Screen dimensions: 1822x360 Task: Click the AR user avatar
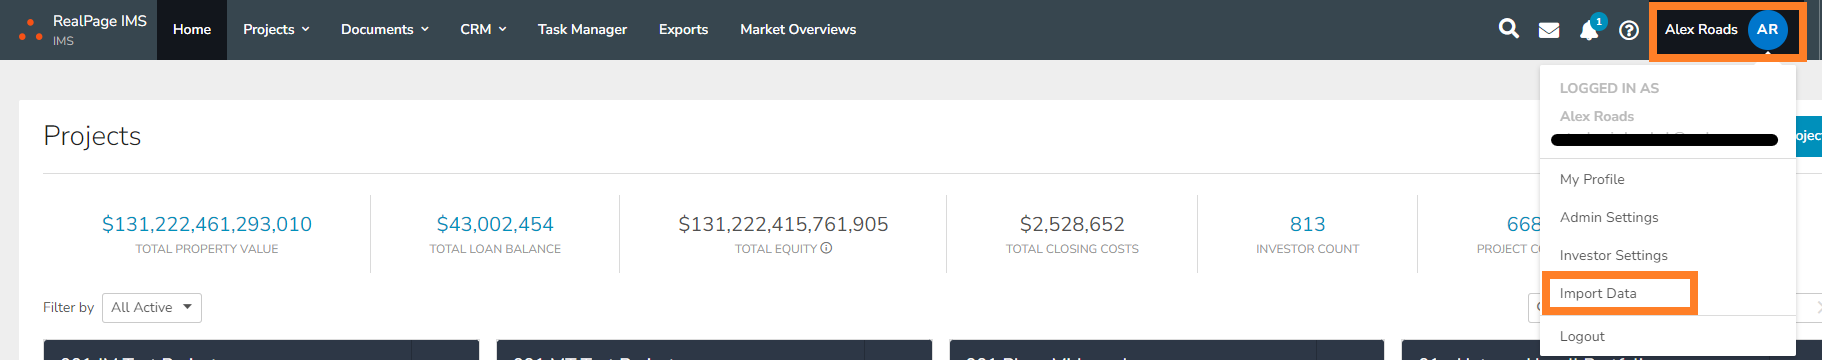click(1767, 29)
